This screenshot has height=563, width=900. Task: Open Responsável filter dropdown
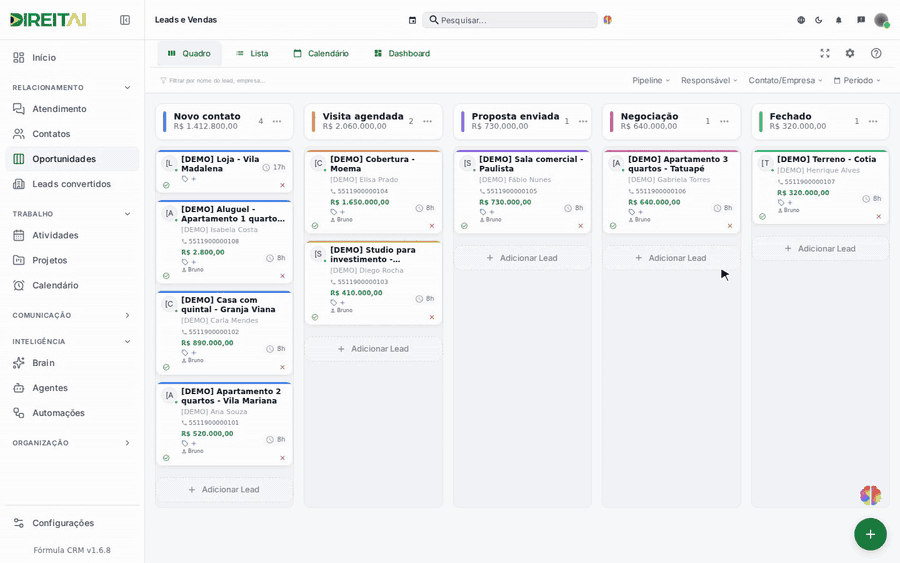pos(709,80)
